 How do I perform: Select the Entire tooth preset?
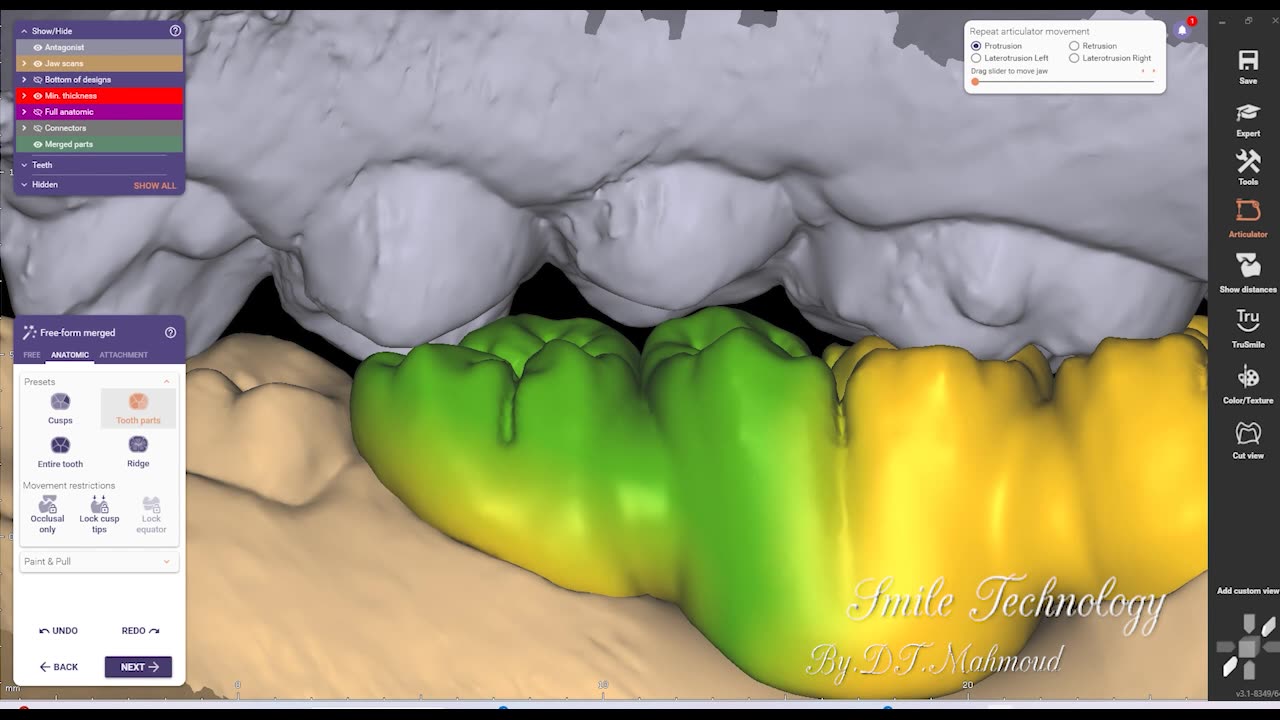[x=60, y=452]
